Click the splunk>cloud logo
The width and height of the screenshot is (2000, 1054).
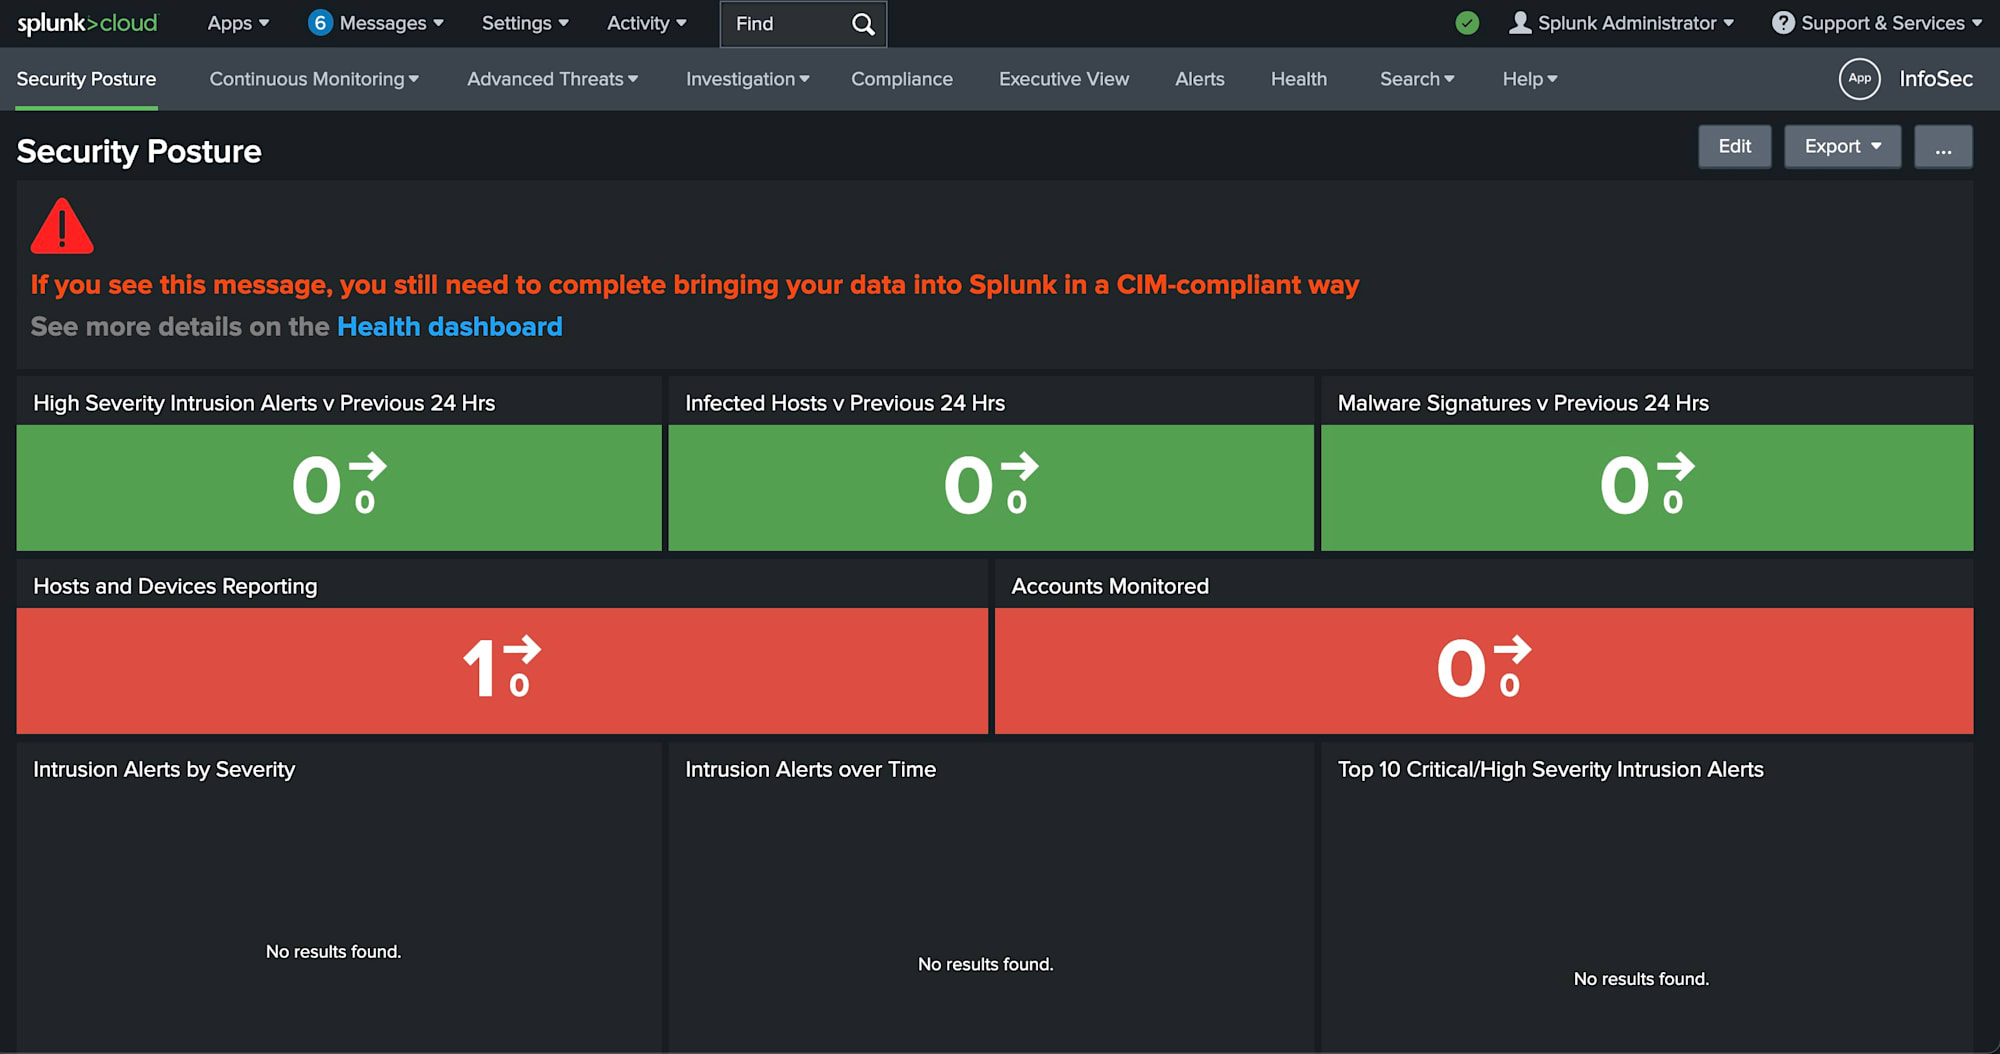(87, 23)
